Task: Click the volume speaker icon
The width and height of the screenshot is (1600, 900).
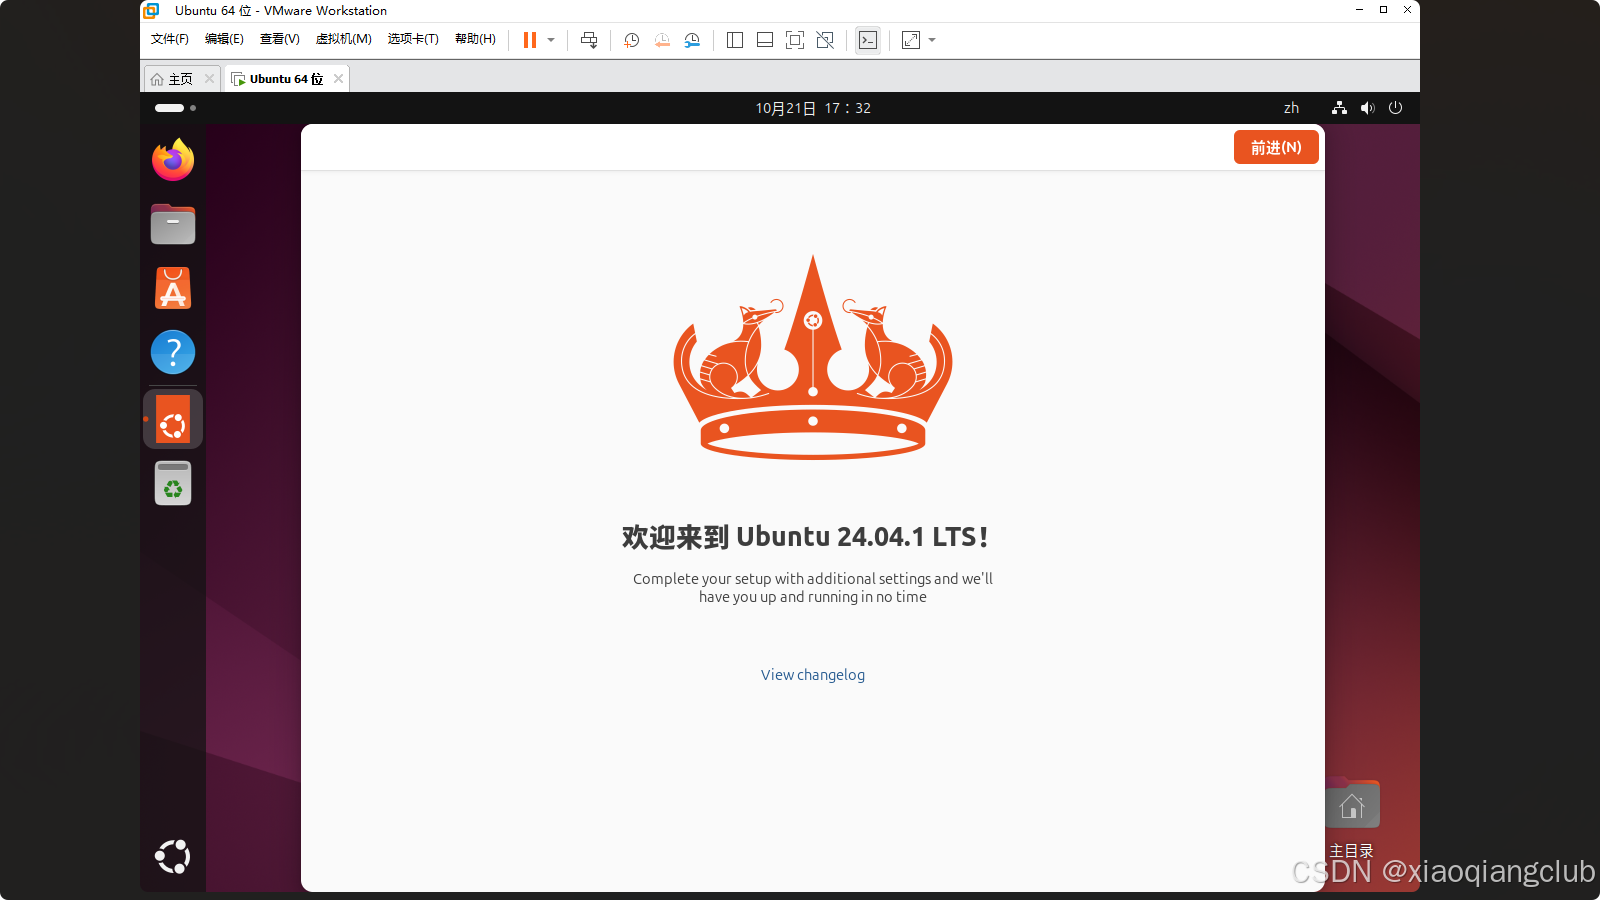Action: [x=1368, y=108]
